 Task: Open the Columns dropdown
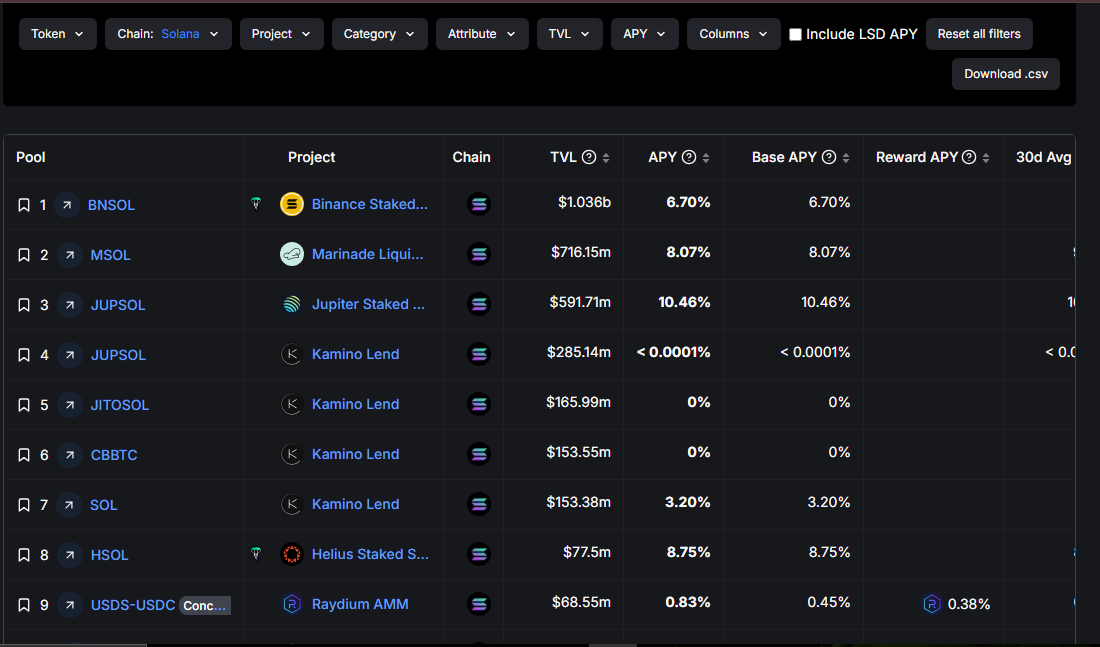[734, 34]
